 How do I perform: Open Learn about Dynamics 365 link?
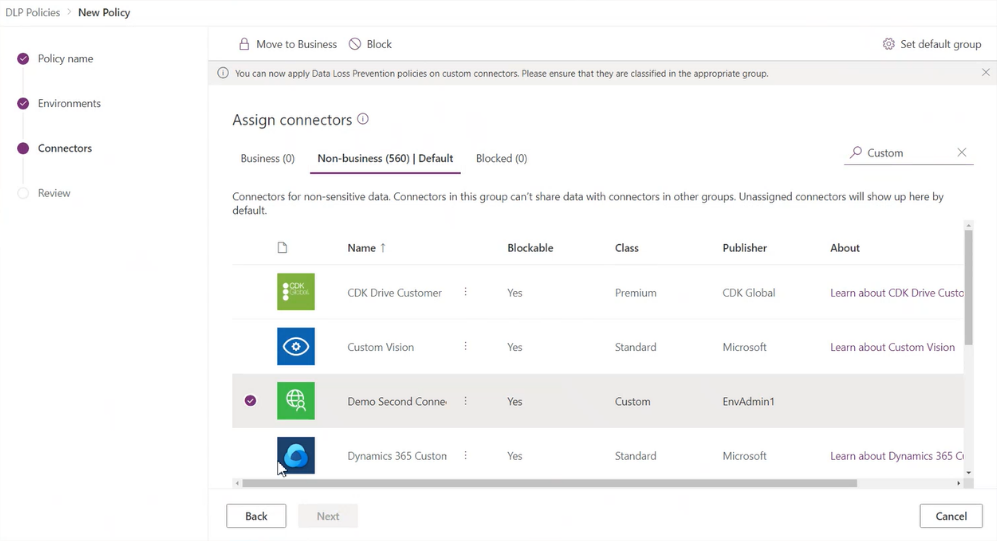pos(897,456)
